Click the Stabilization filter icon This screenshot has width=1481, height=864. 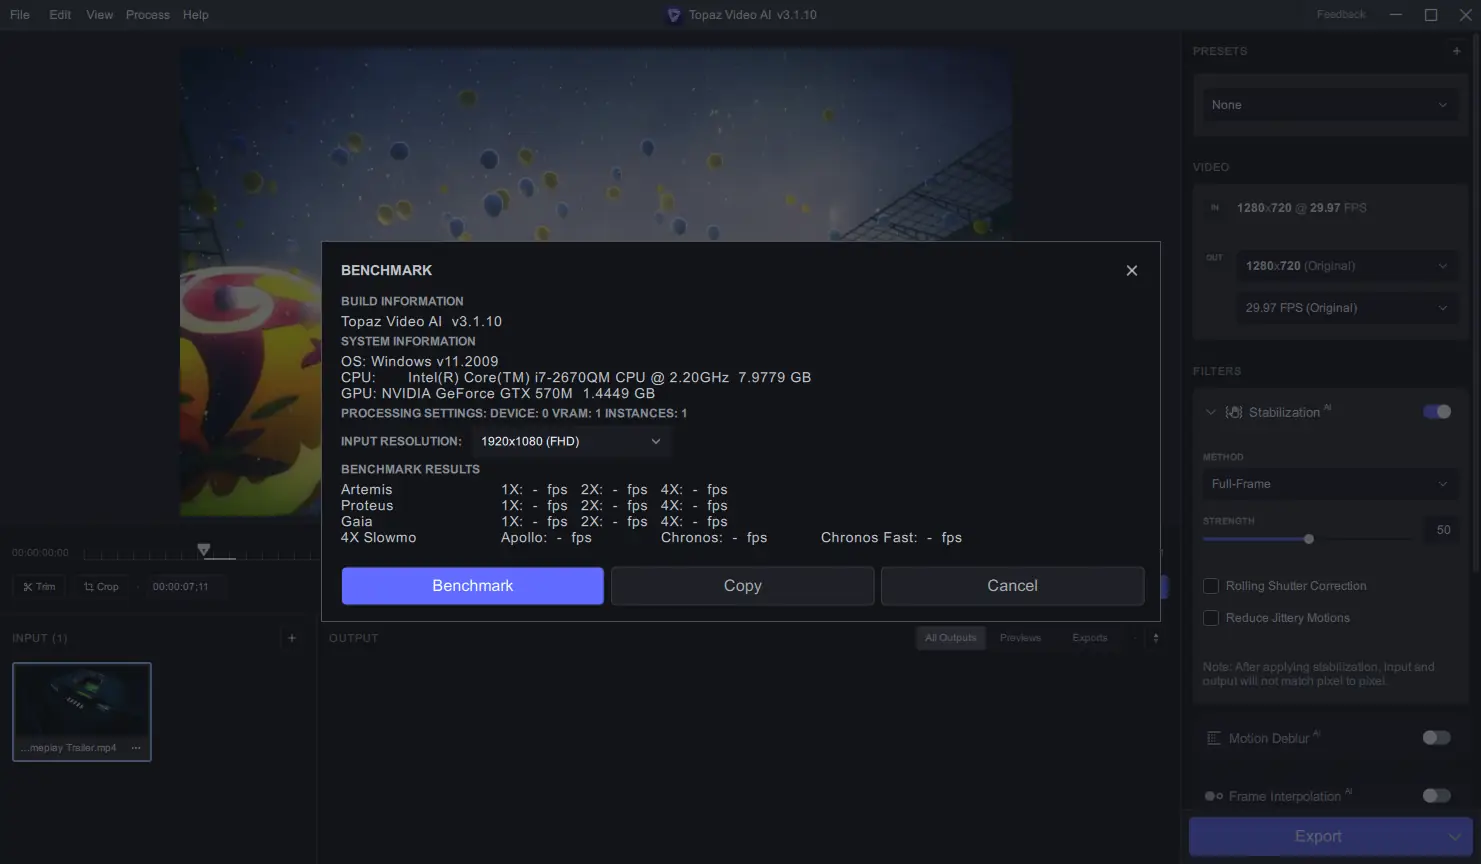point(1233,411)
